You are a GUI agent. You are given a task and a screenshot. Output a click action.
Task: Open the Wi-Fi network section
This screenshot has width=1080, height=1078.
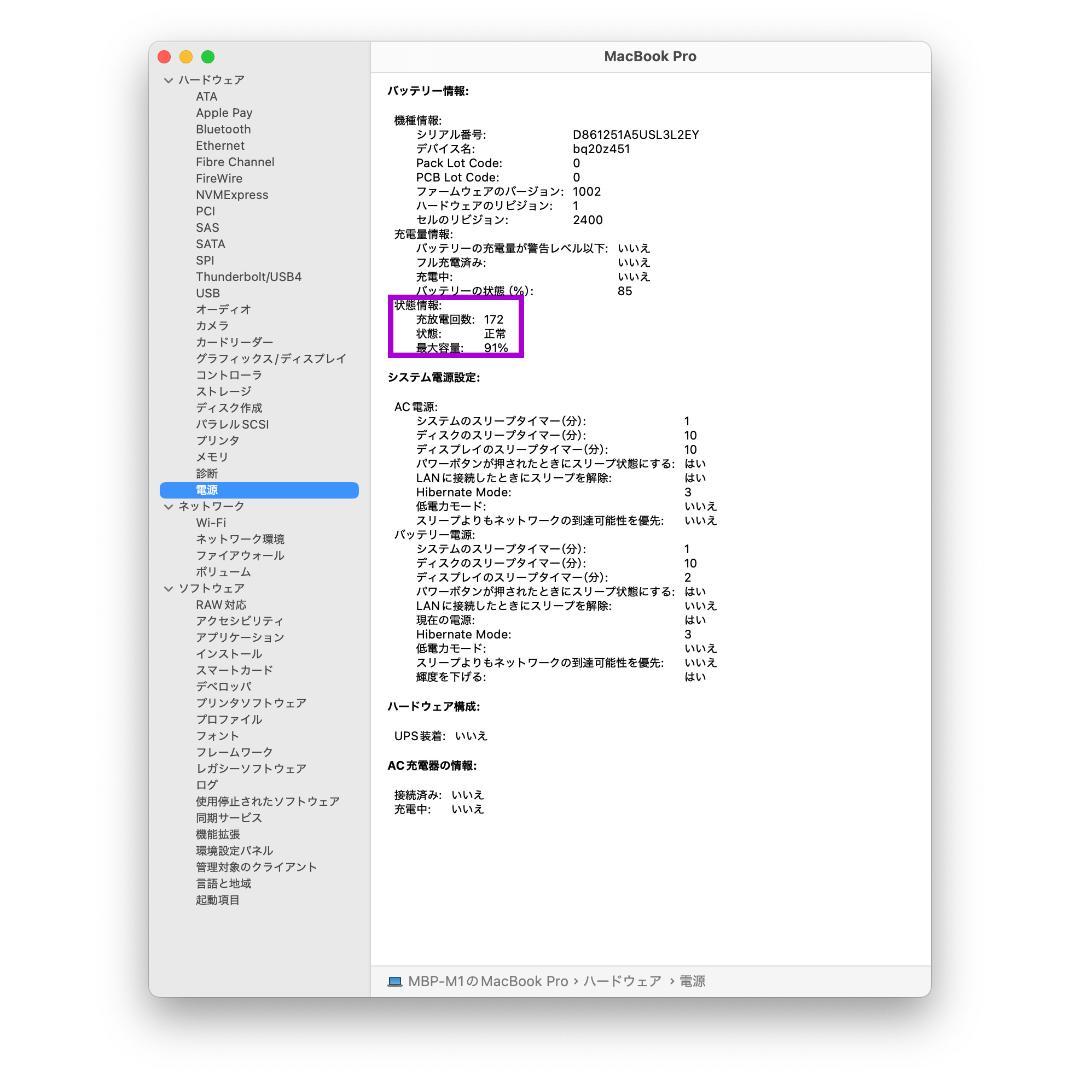tap(210, 523)
